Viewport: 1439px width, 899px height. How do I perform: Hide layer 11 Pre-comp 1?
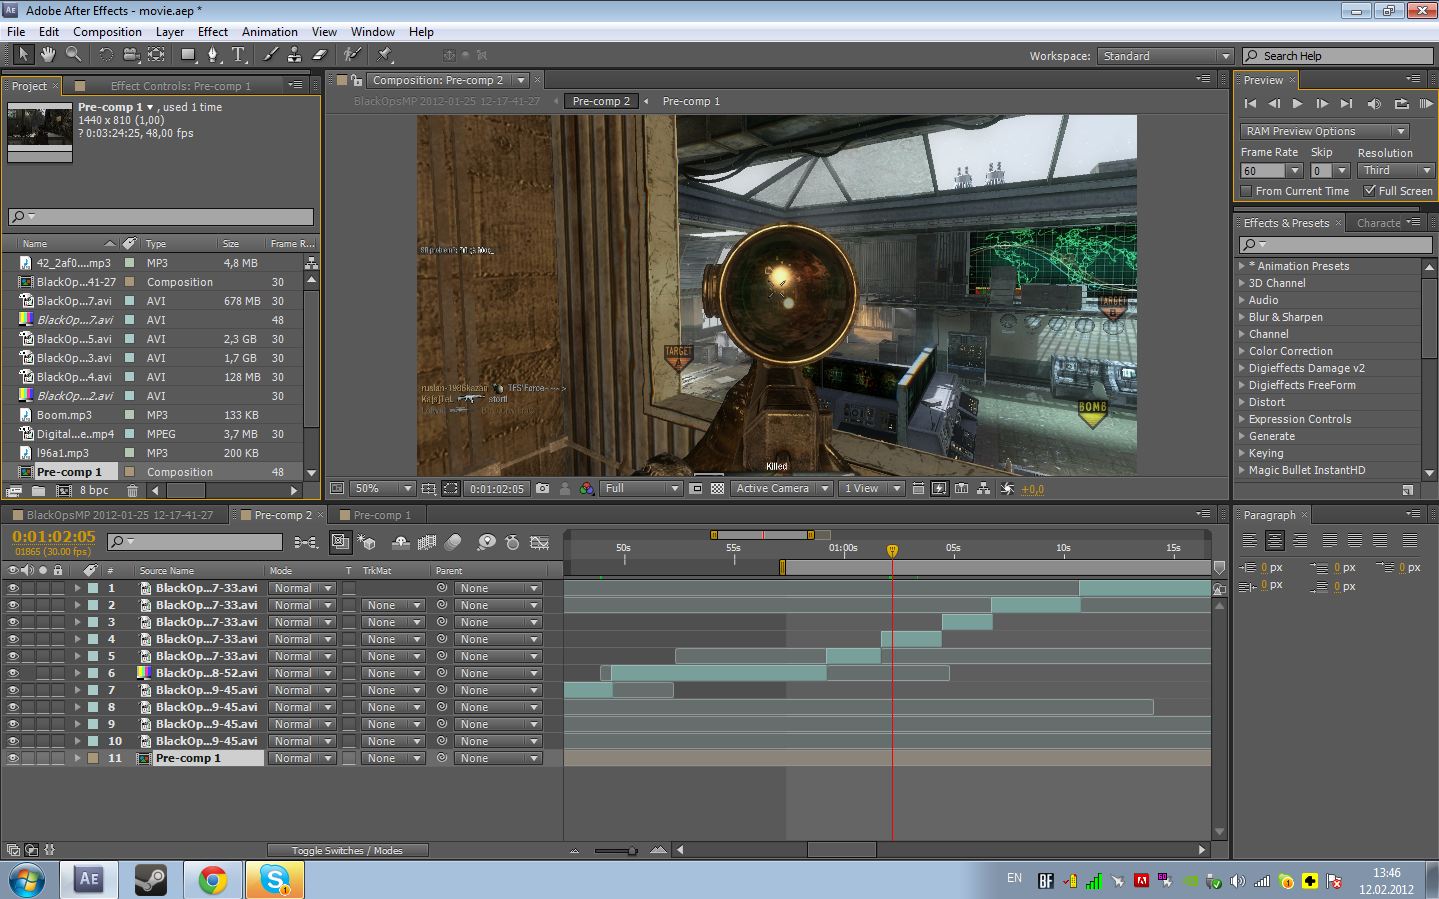pyautogui.click(x=13, y=758)
